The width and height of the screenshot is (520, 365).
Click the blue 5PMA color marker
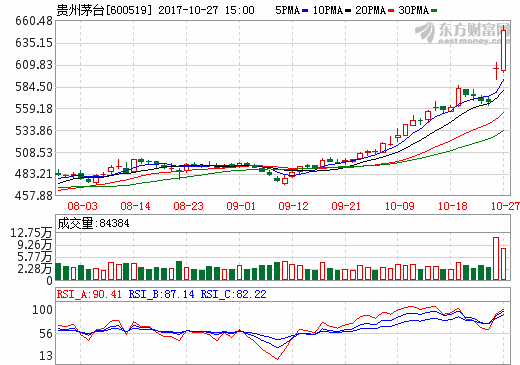pos(305,11)
